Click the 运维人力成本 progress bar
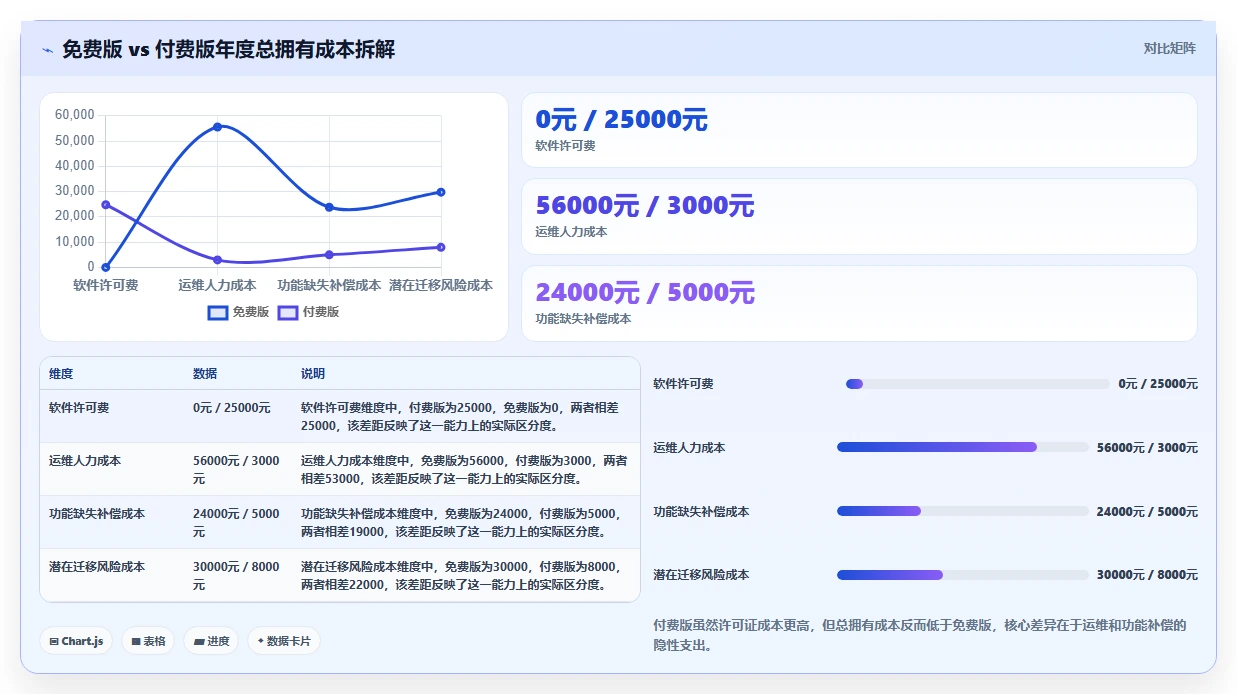Screen dimensions: 1237x694 coord(962,447)
